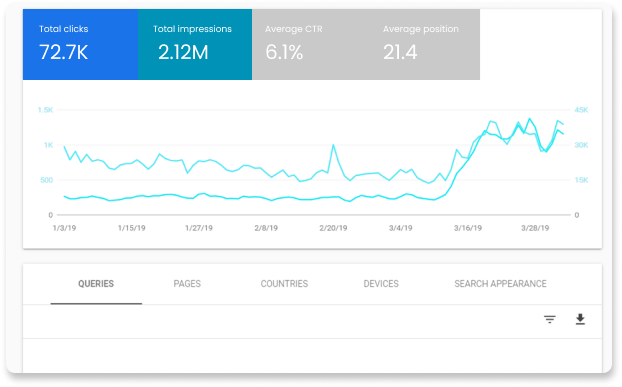Click the 500 left axis label
The width and height of the screenshot is (622, 387).
pyautogui.click(x=46, y=180)
